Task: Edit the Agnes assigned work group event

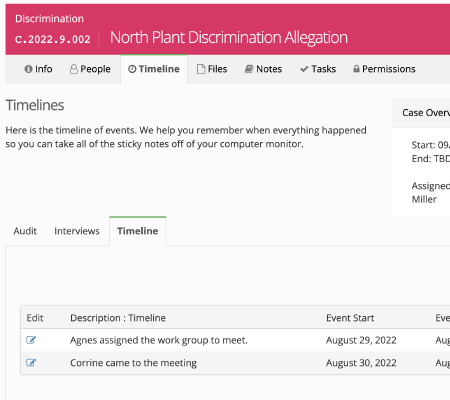Action: (x=31, y=340)
